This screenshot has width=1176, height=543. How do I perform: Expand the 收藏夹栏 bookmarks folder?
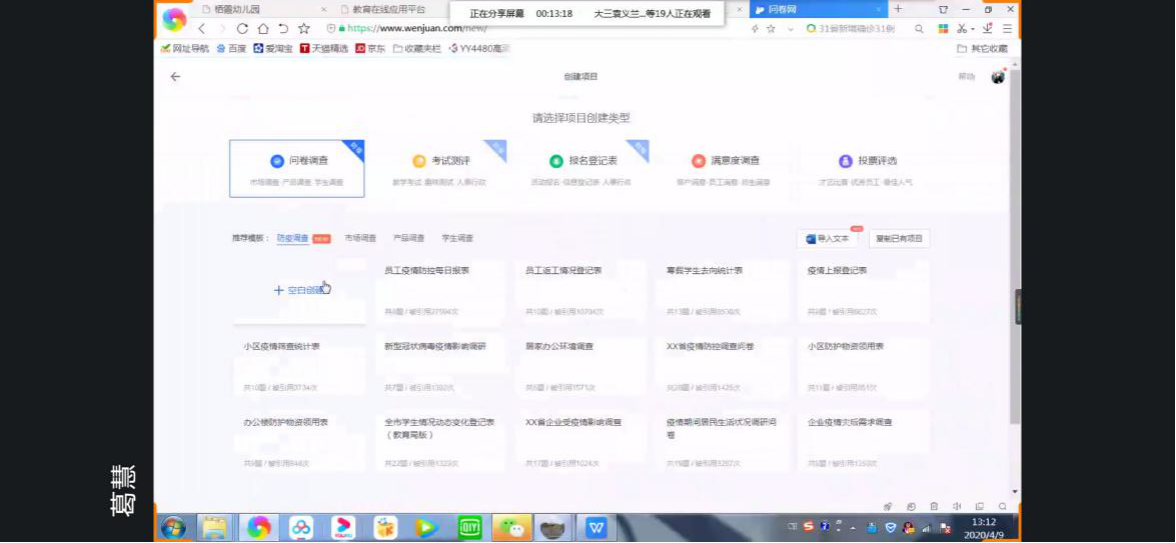tap(416, 48)
